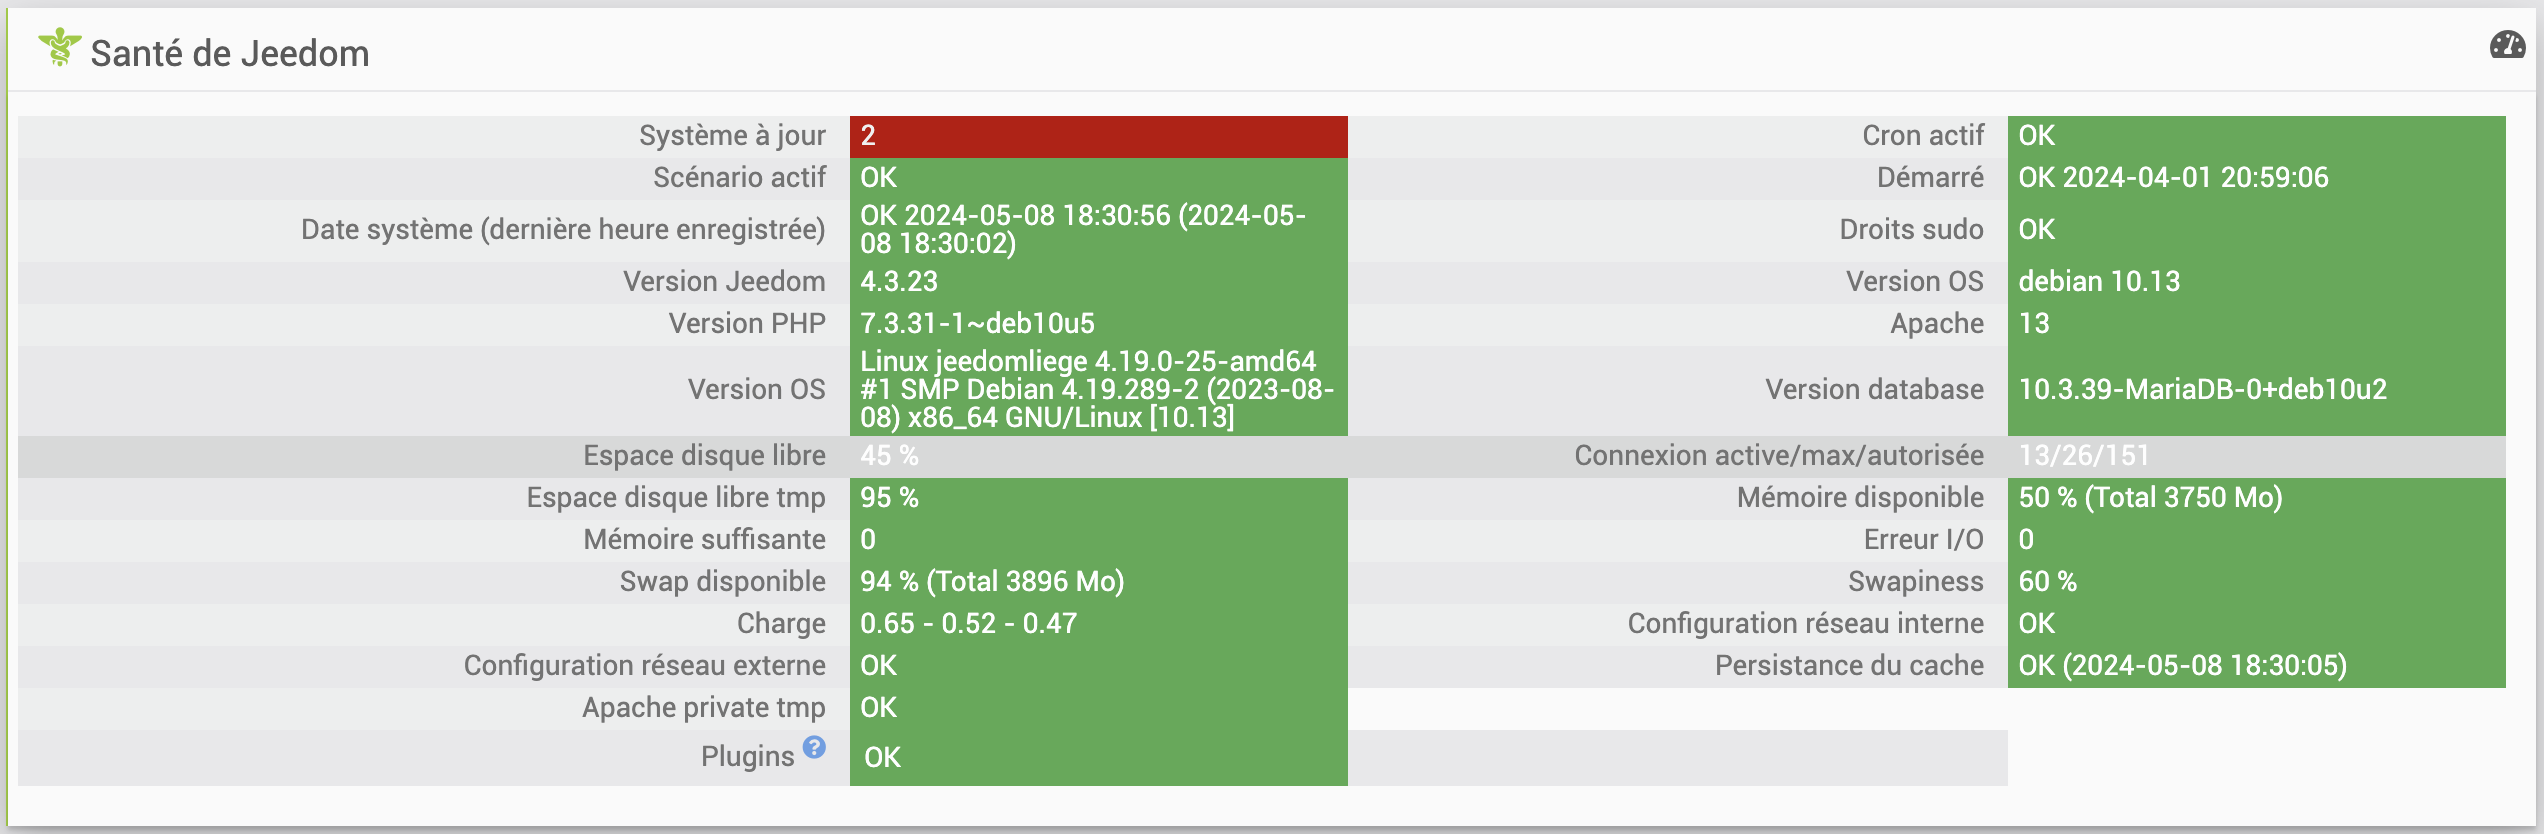The image size is (2544, 834).
Task: Click the Espace disque libre 45 % value
Action: [x=889, y=456]
